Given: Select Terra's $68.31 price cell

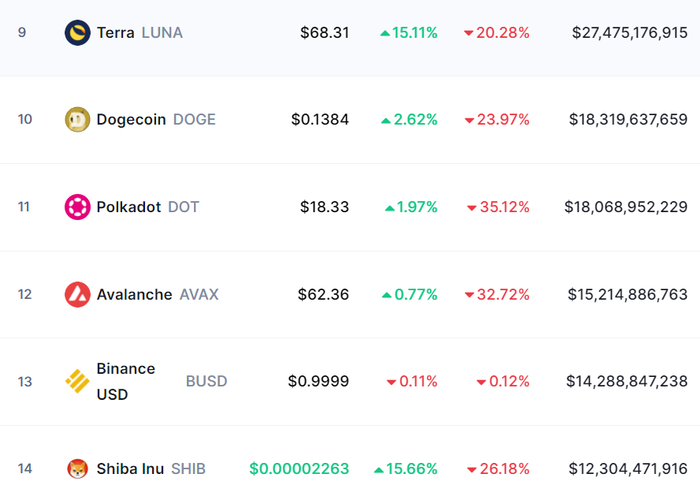Looking at the screenshot, I should click(x=325, y=33).
